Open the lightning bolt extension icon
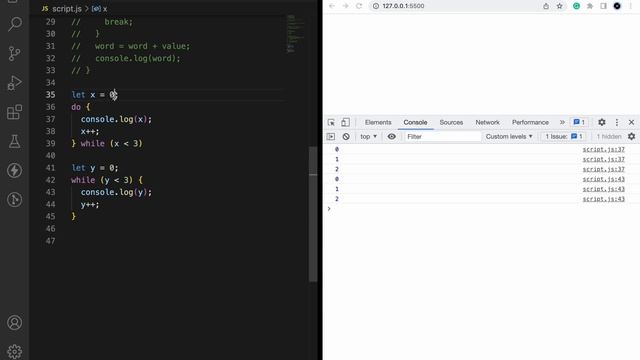Viewport: 640px width, 360px height. (x=15, y=170)
